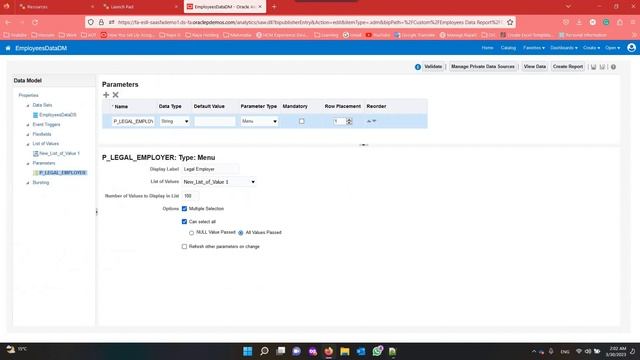The image size is (640, 360).
Task: Open Windows Start menu
Action: tap(248, 351)
